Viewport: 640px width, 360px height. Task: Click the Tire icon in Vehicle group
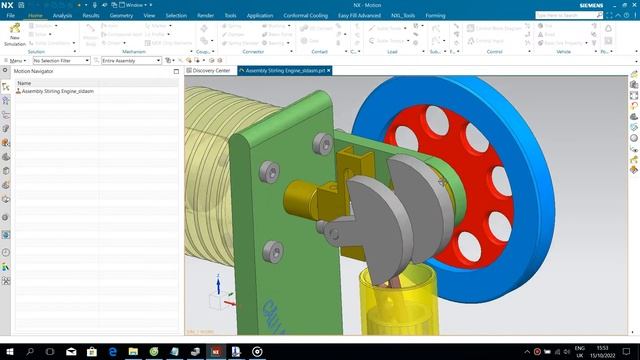tap(540, 26)
